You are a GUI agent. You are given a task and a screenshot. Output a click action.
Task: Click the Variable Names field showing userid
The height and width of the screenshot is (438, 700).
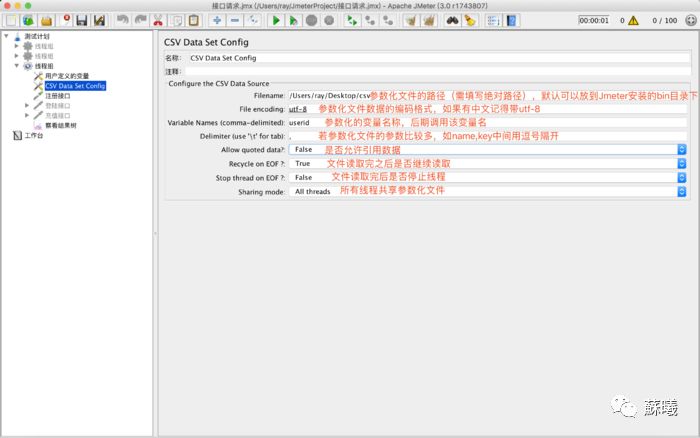(x=488, y=122)
